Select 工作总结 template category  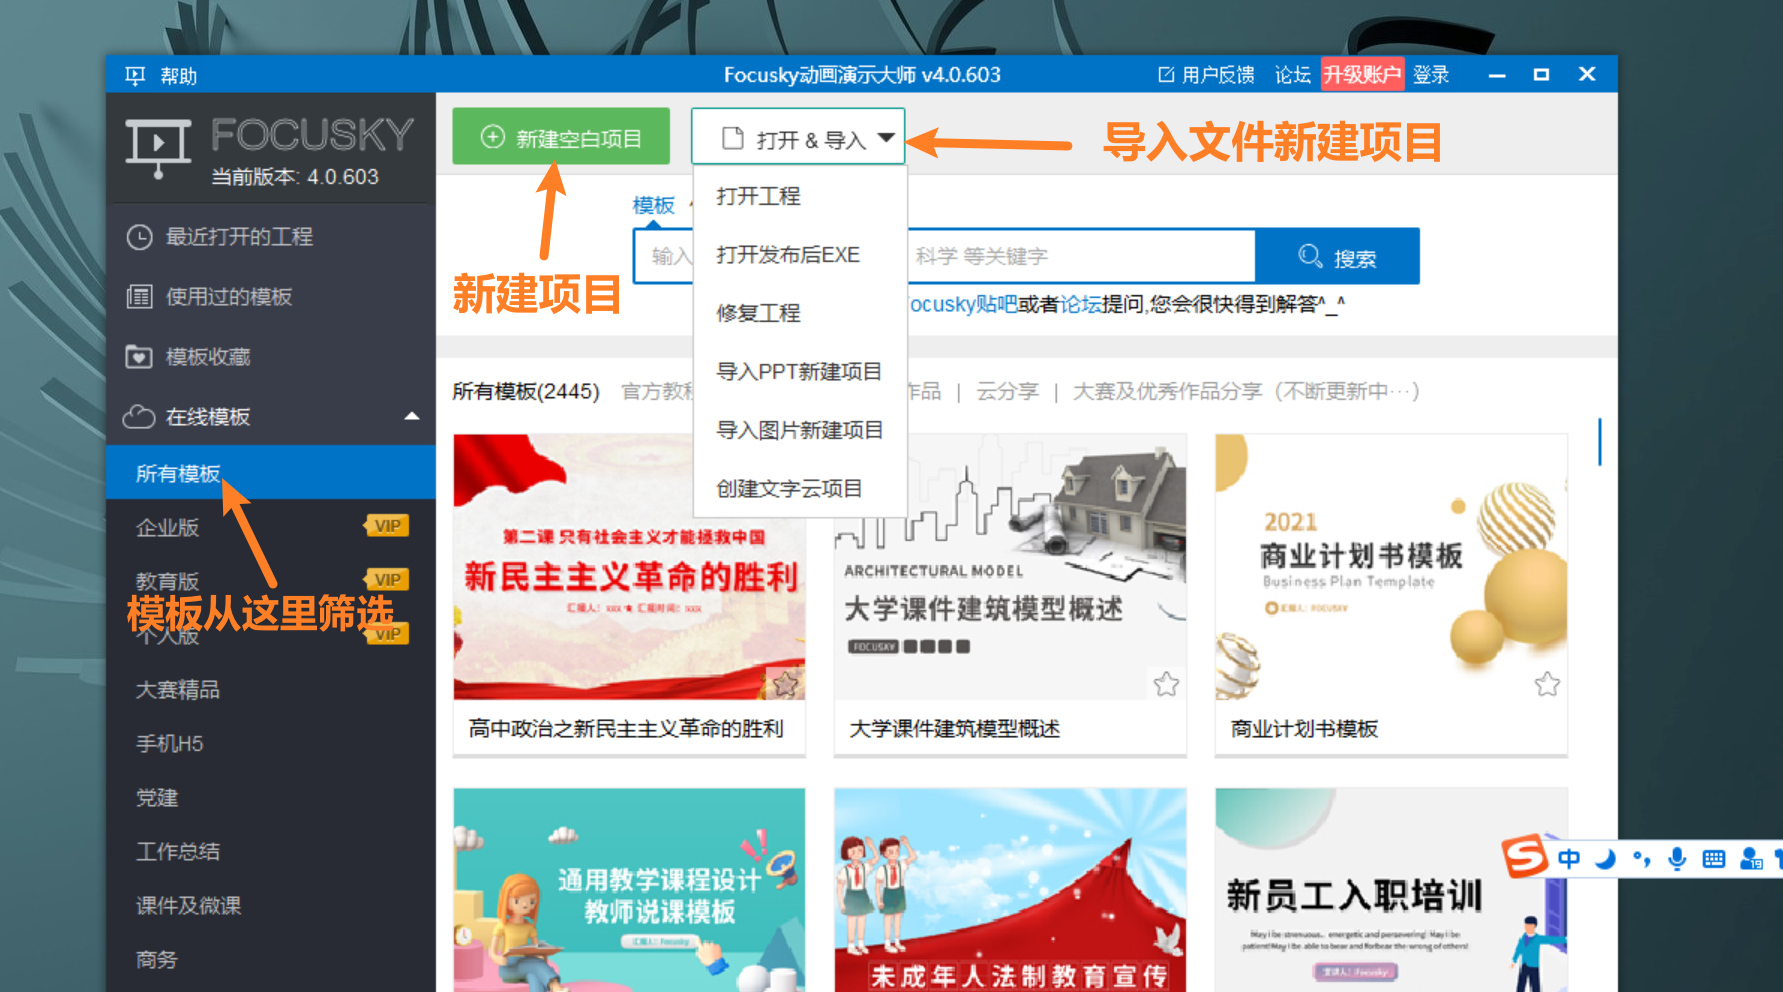click(178, 851)
